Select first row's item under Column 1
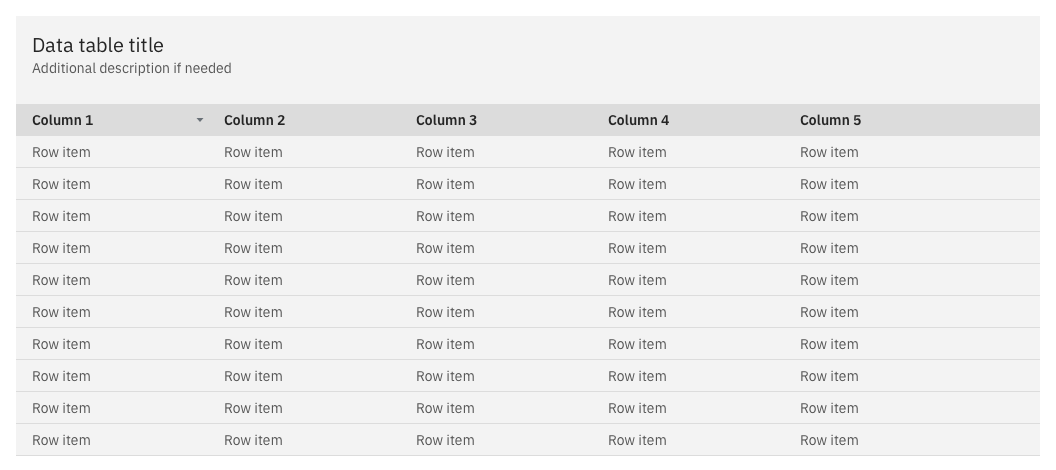 pyautogui.click(x=61, y=152)
